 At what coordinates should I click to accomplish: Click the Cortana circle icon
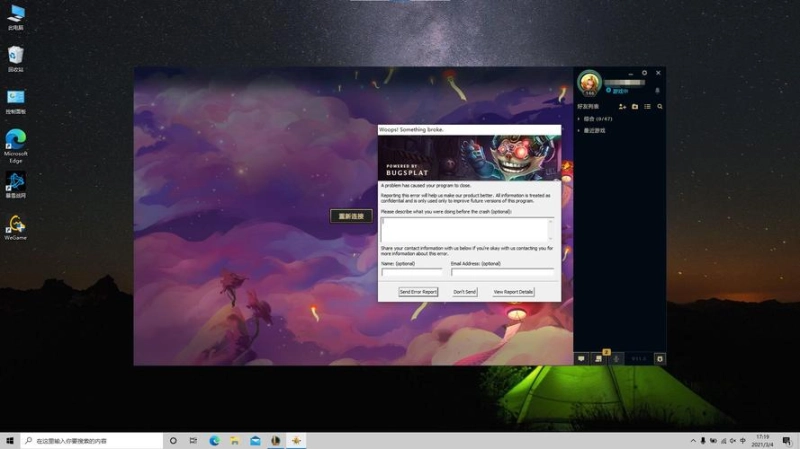(173, 440)
